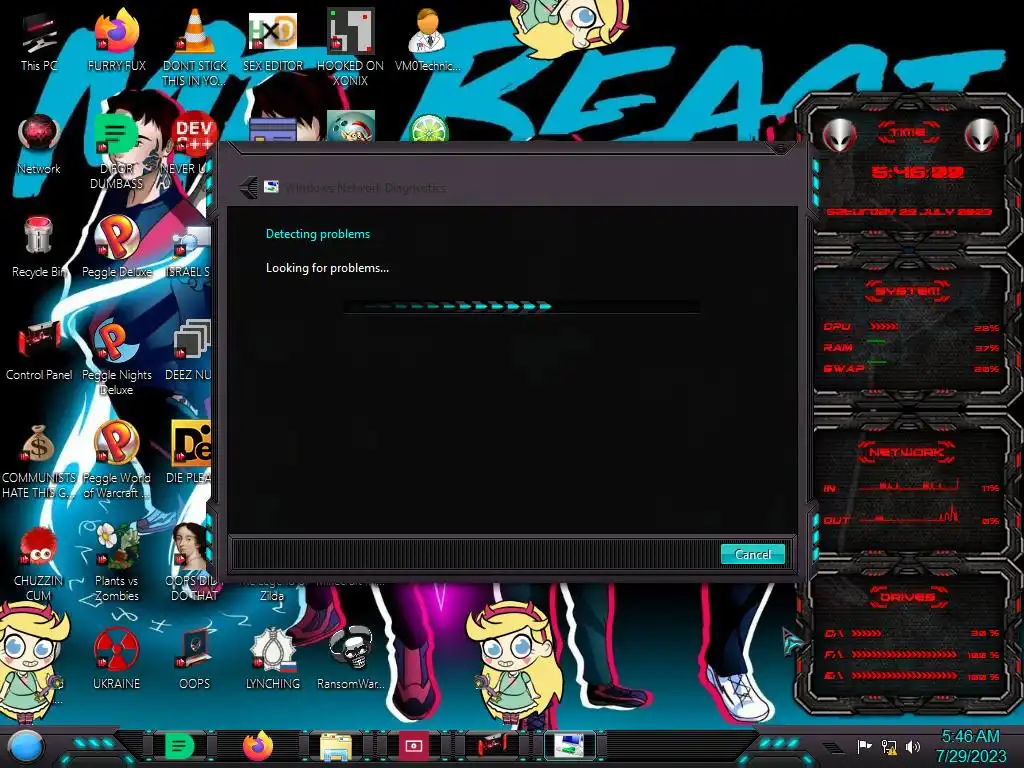Viewport: 1024px width, 768px height.
Task: Open Firefox from the taskbar
Action: 258,746
